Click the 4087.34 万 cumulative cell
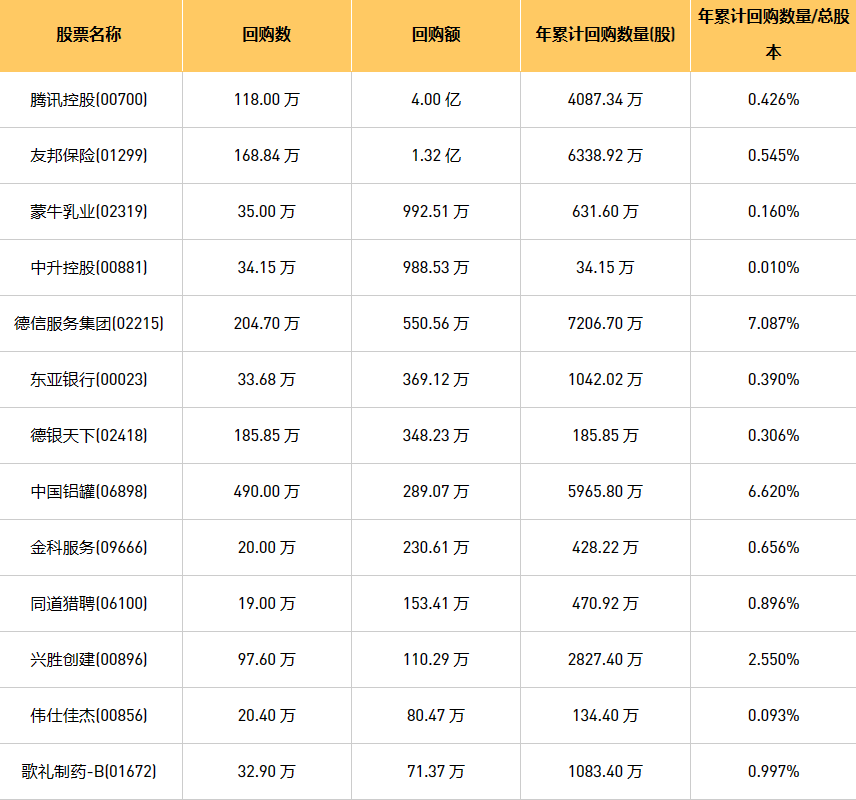Screen dimensions: 856x800 tap(605, 99)
